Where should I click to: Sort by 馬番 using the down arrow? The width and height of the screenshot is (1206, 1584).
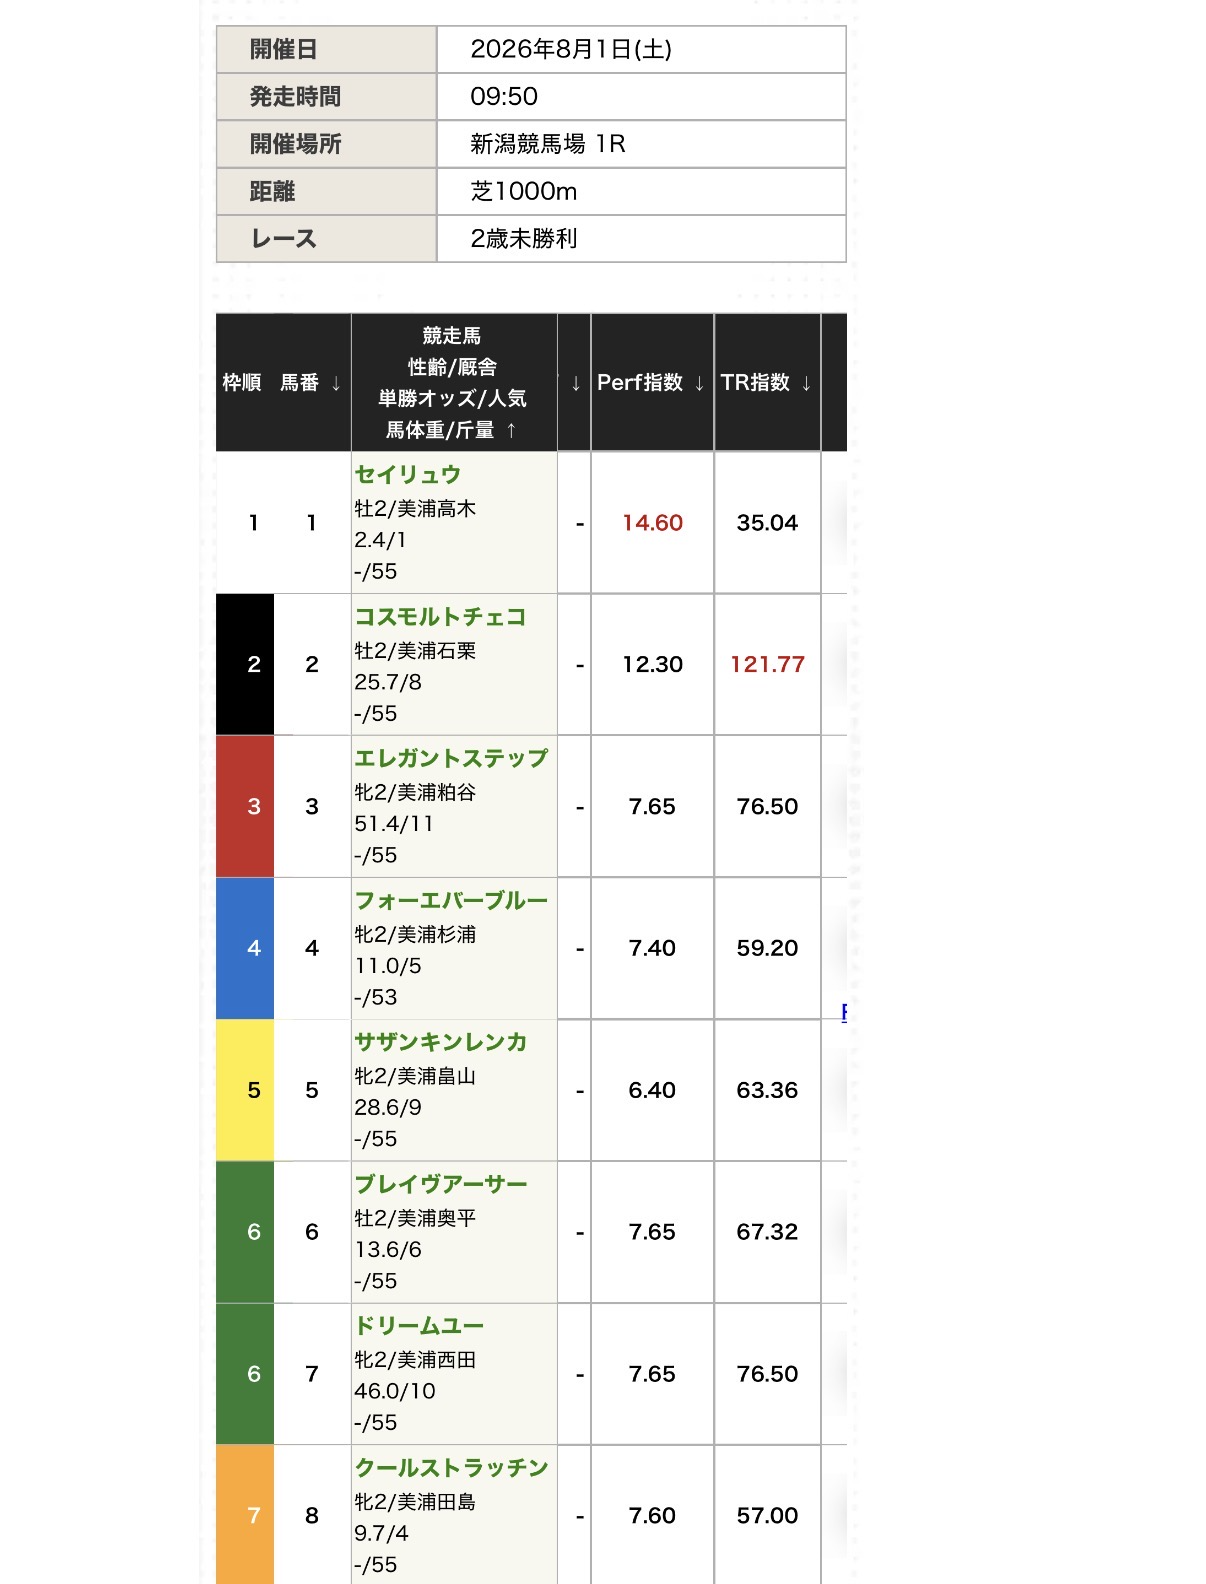(x=336, y=383)
